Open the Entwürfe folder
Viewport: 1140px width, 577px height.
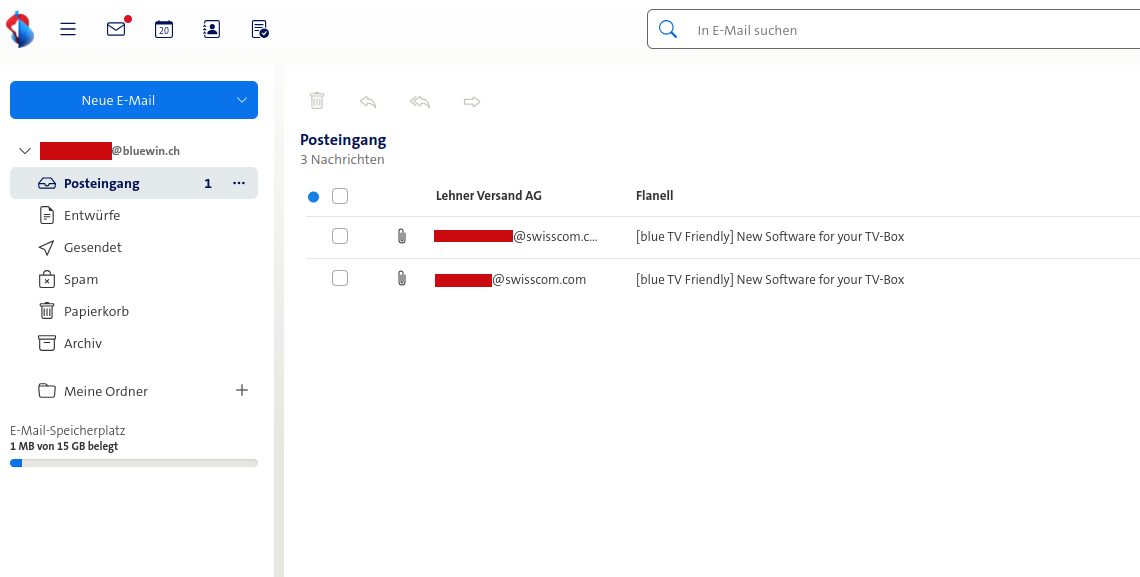[92, 215]
